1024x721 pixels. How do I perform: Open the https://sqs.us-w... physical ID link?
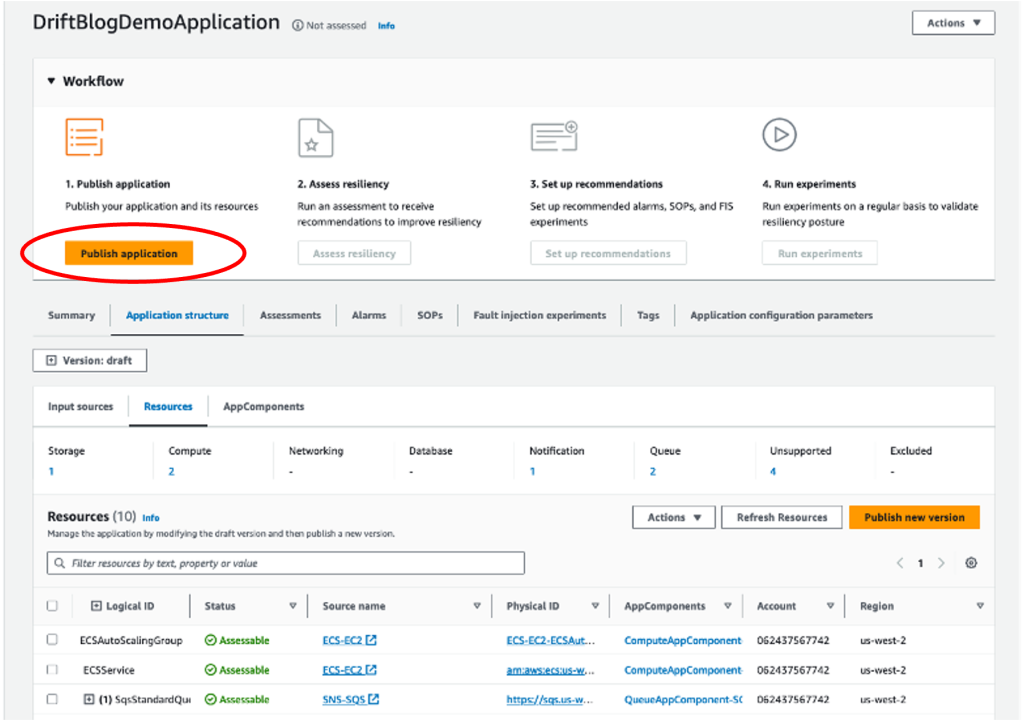click(x=550, y=699)
